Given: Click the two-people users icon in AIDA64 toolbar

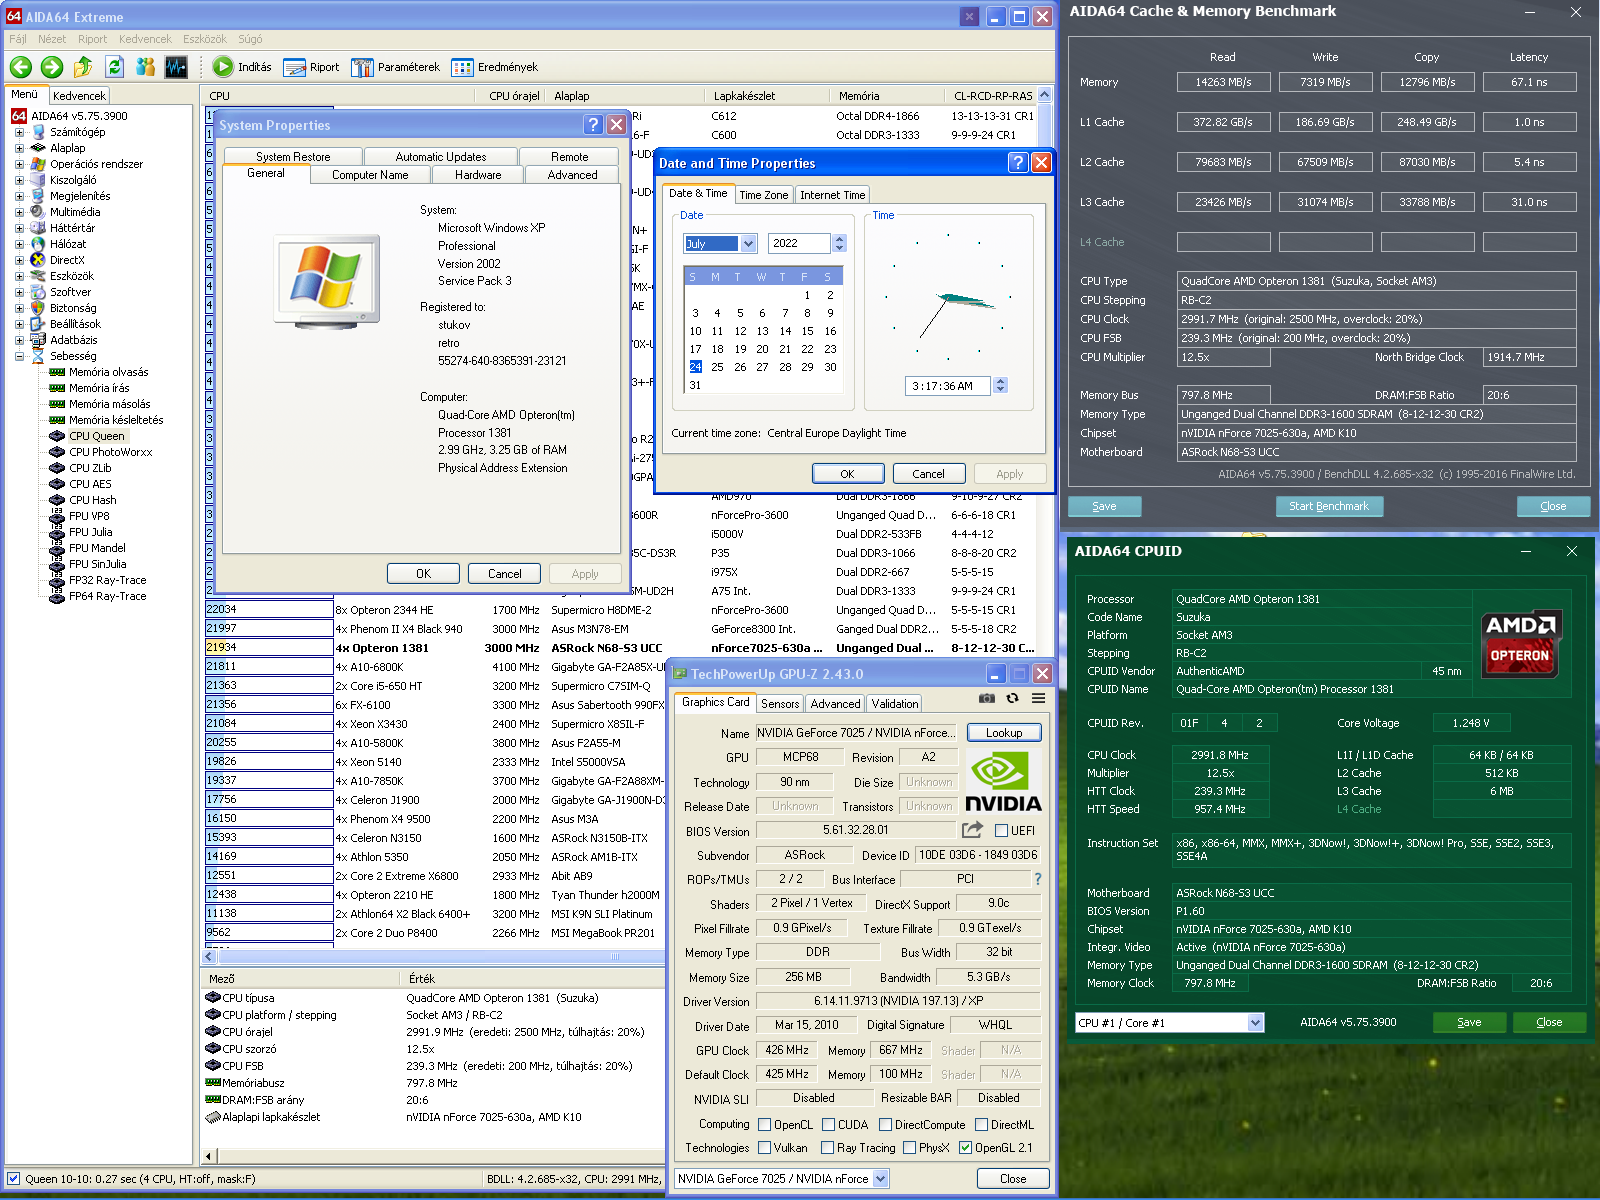Looking at the screenshot, I should click(145, 67).
